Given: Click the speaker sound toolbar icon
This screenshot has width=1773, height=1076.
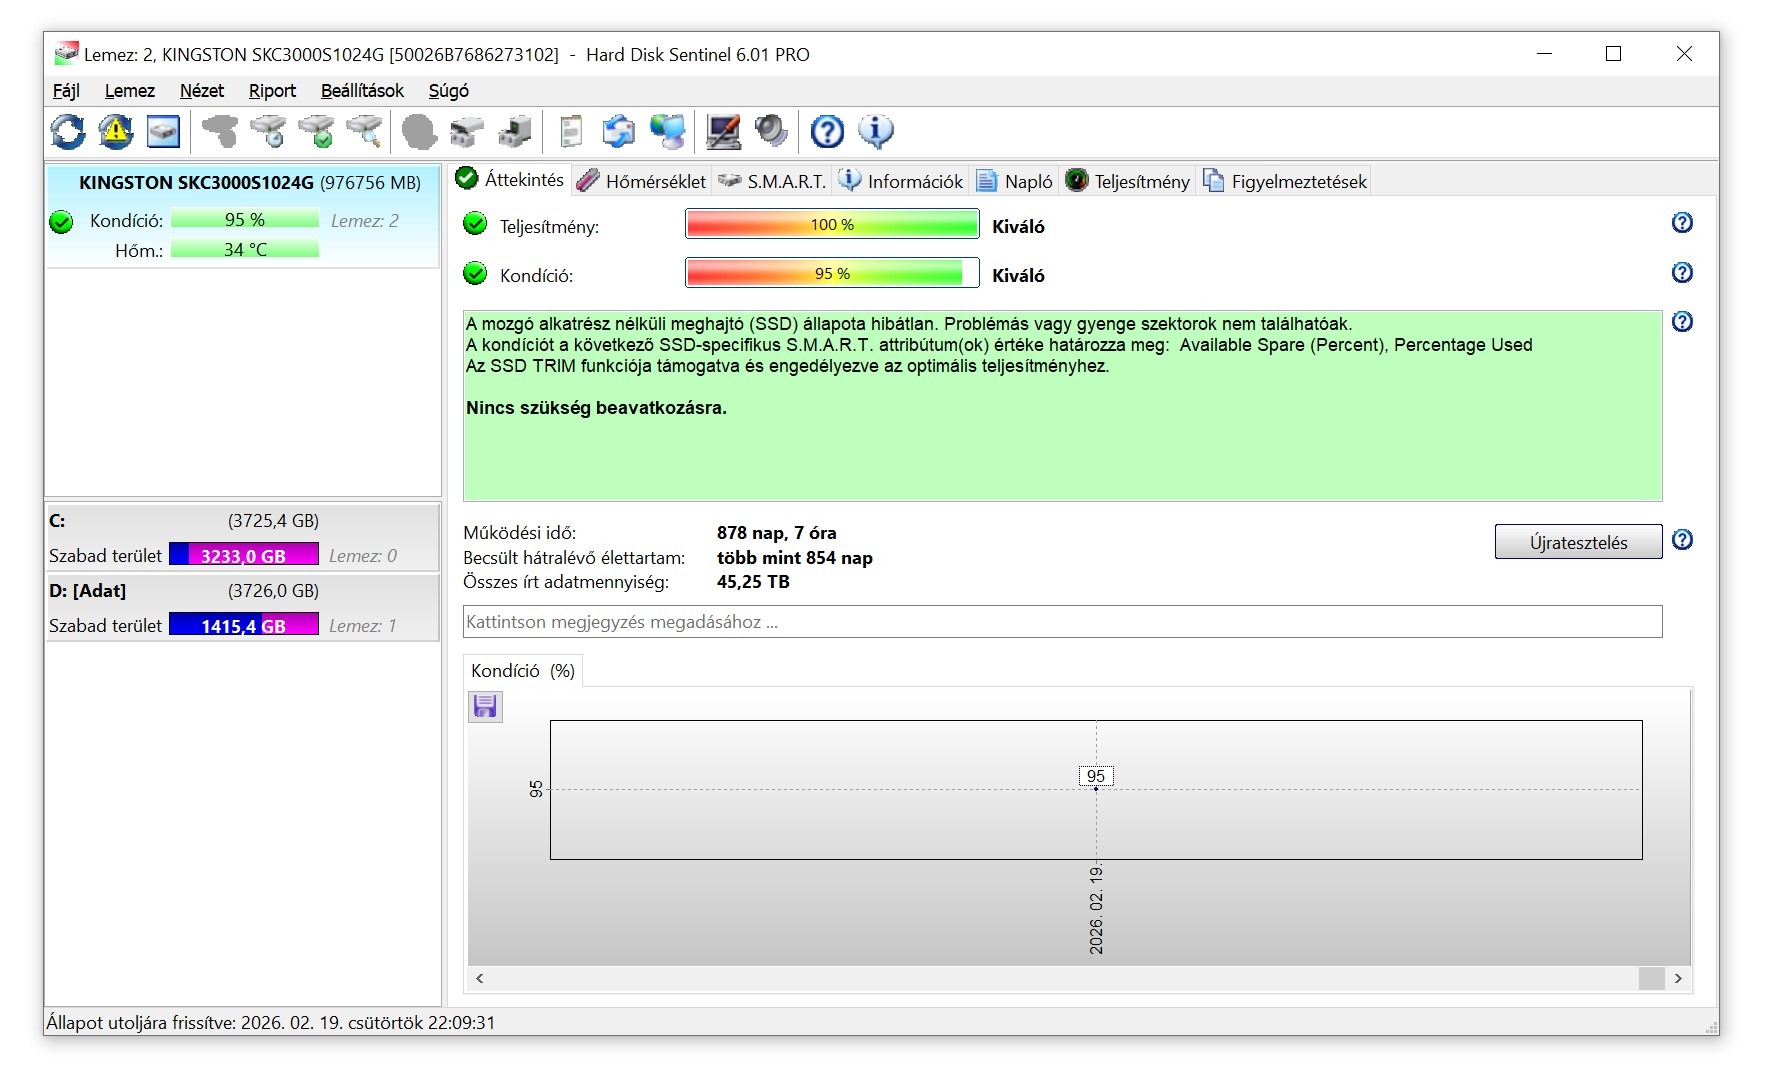Looking at the screenshot, I should [772, 131].
